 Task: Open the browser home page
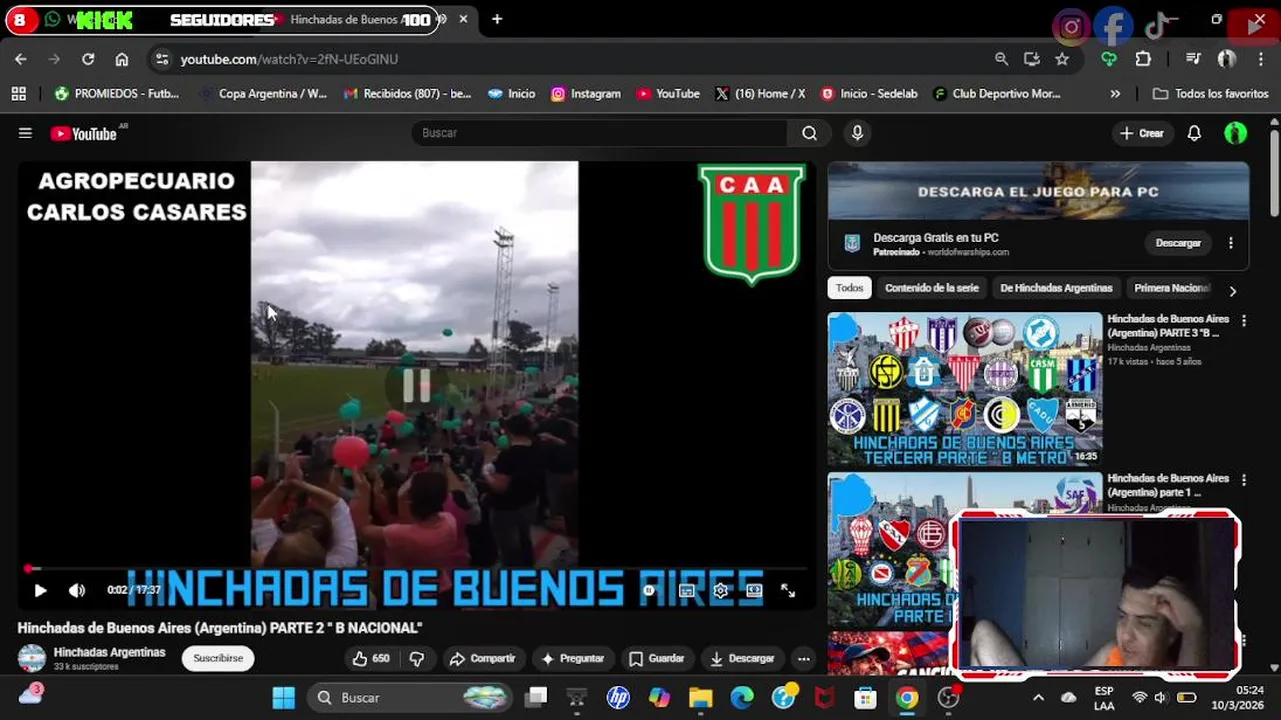(122, 59)
